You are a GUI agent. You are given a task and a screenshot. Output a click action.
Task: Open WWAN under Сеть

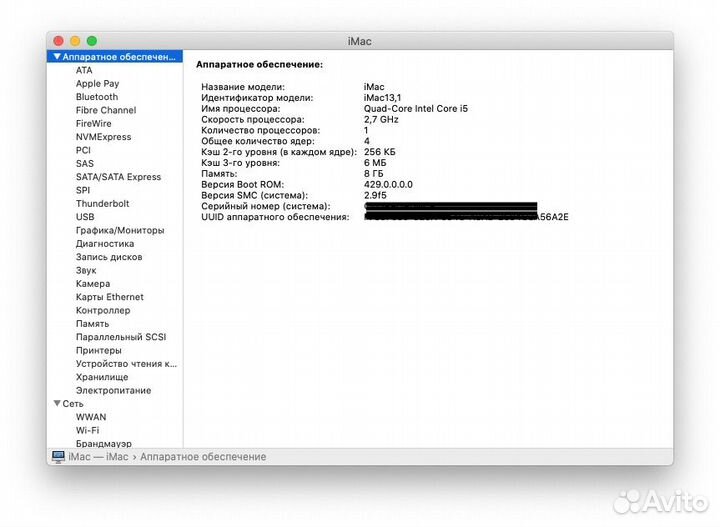tap(91, 417)
